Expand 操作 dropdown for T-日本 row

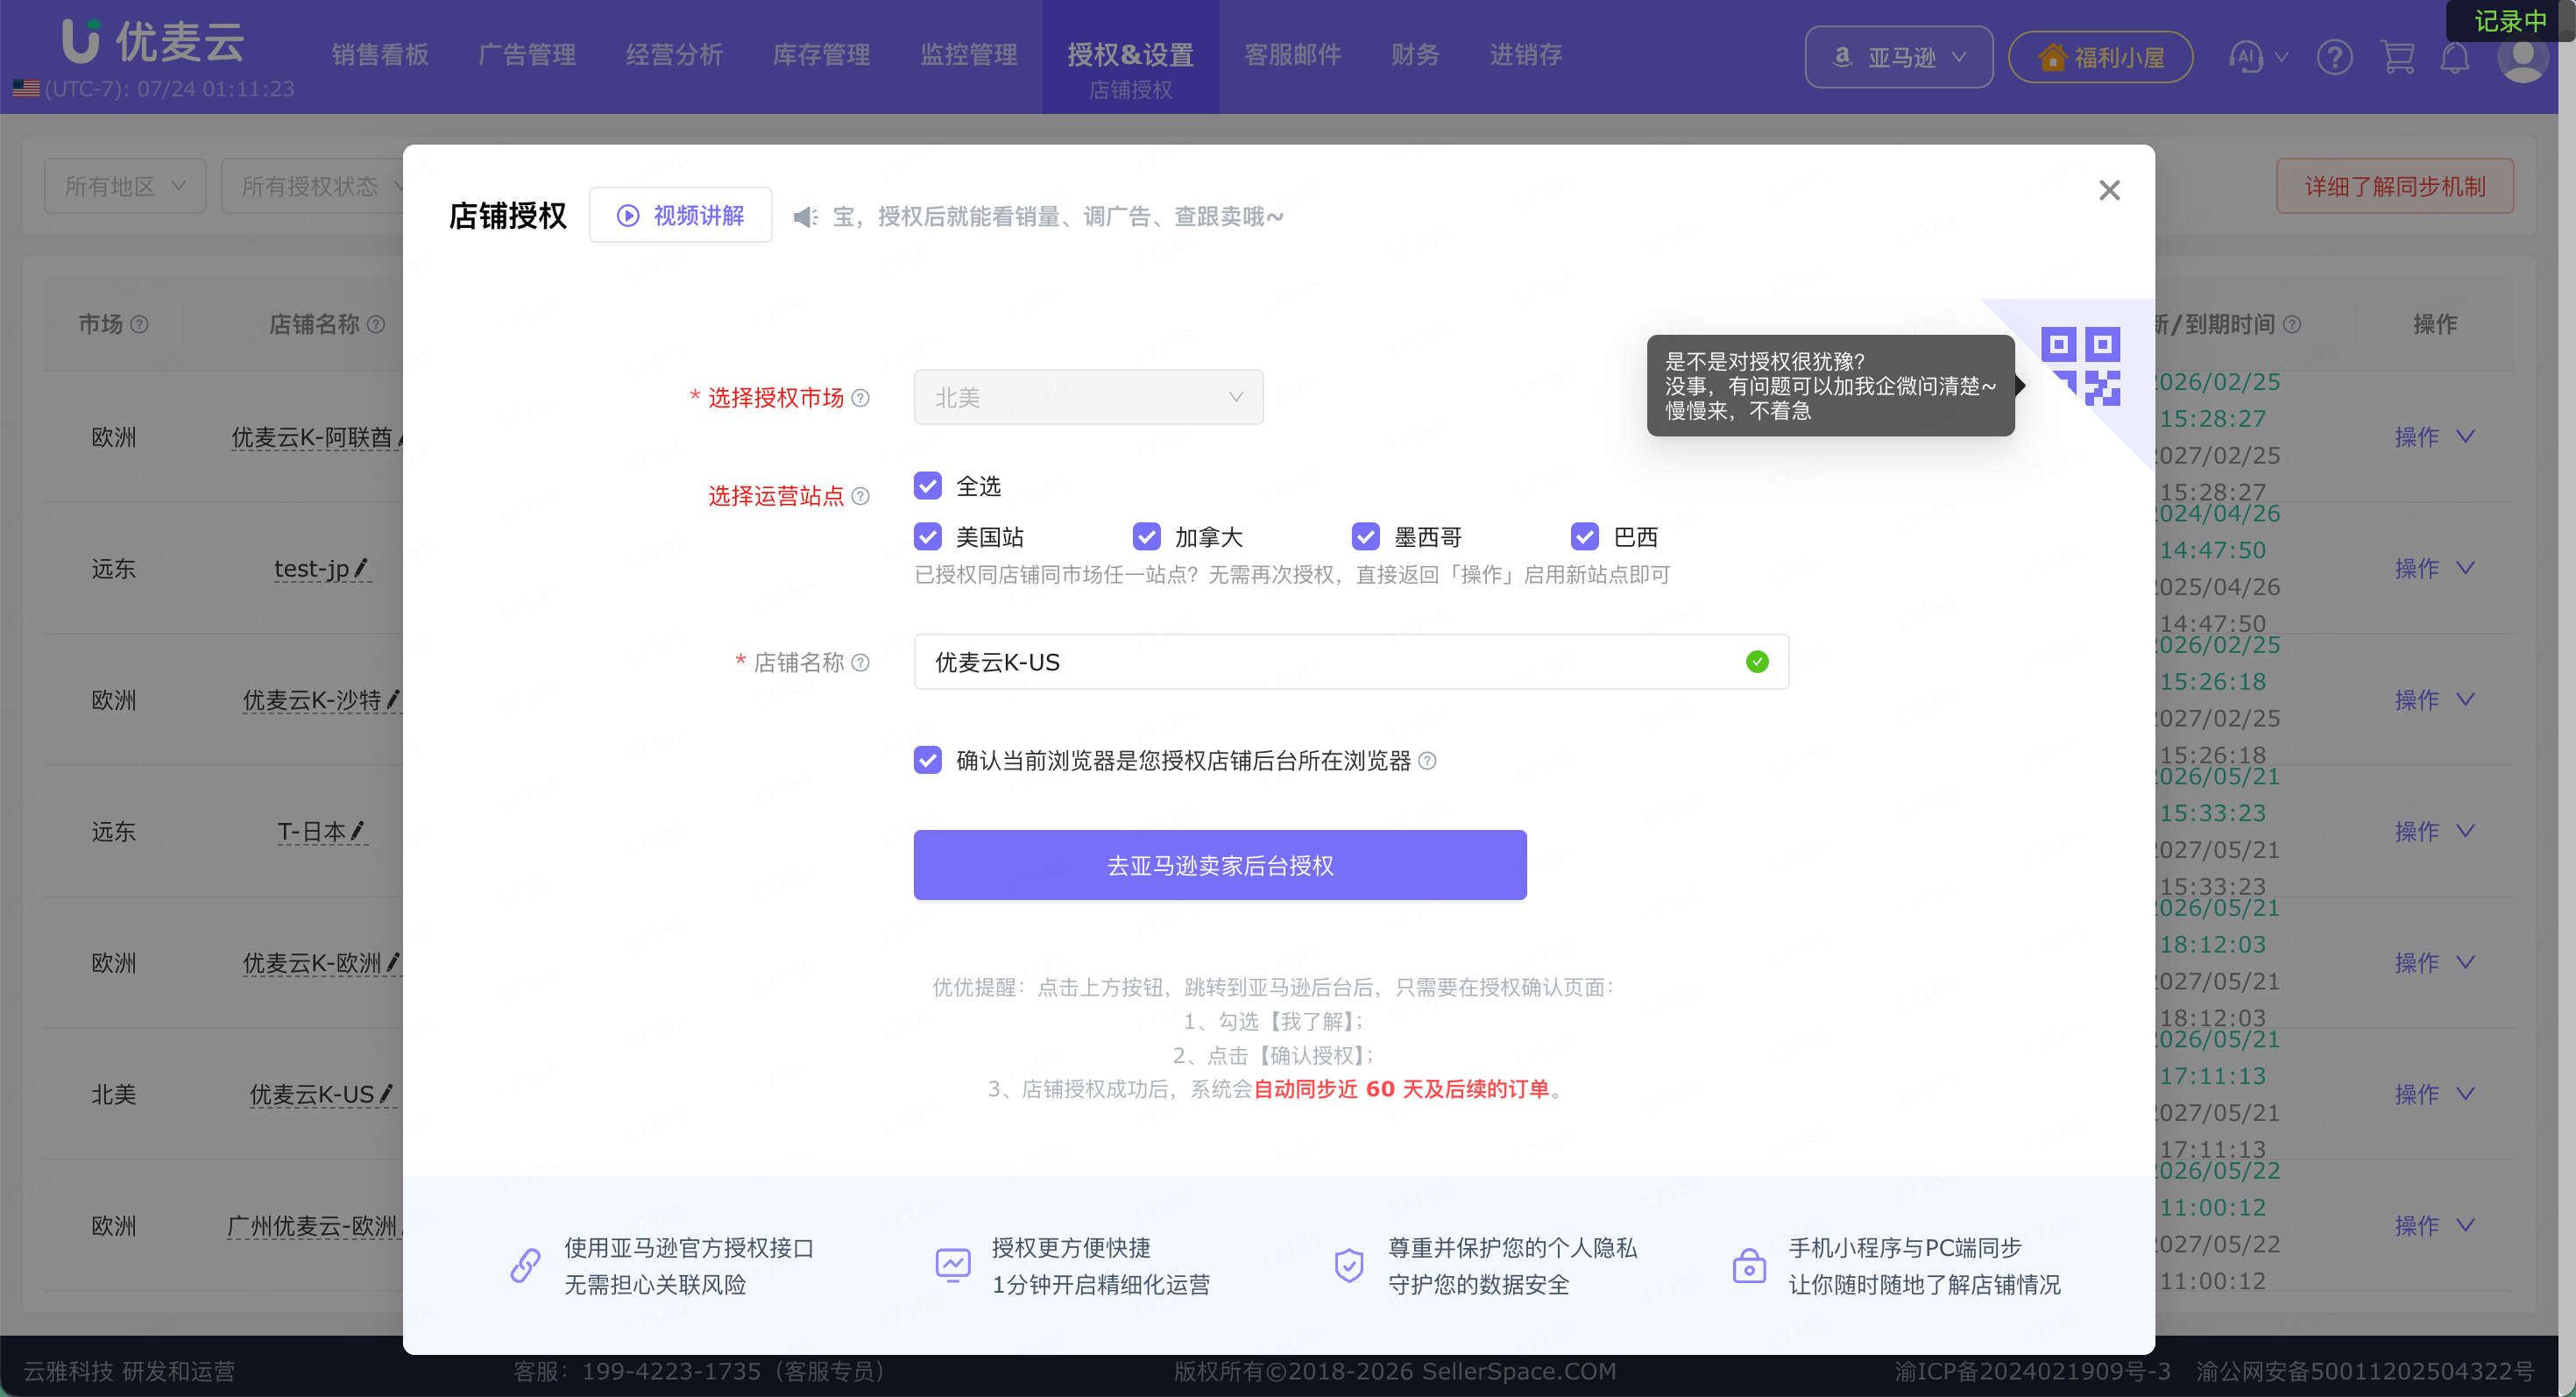pos(2434,831)
